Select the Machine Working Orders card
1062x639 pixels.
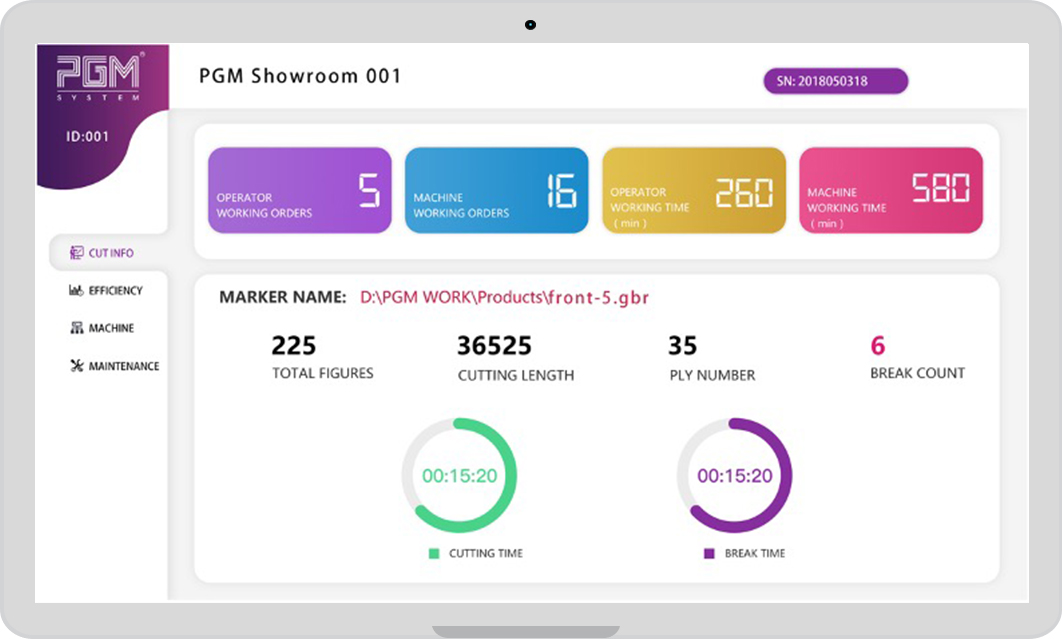click(496, 190)
